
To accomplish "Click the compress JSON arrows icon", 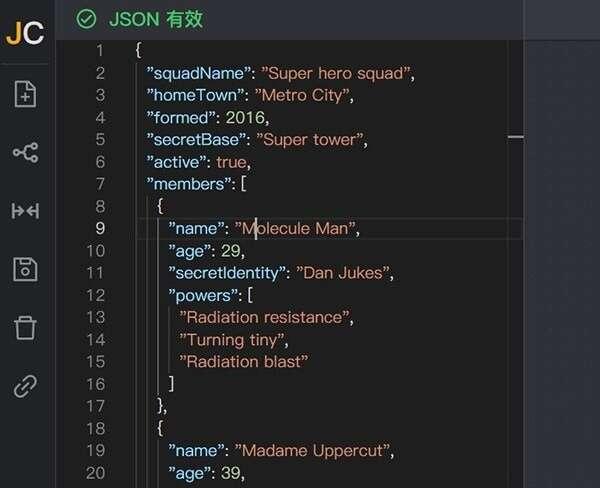I will click(x=25, y=210).
